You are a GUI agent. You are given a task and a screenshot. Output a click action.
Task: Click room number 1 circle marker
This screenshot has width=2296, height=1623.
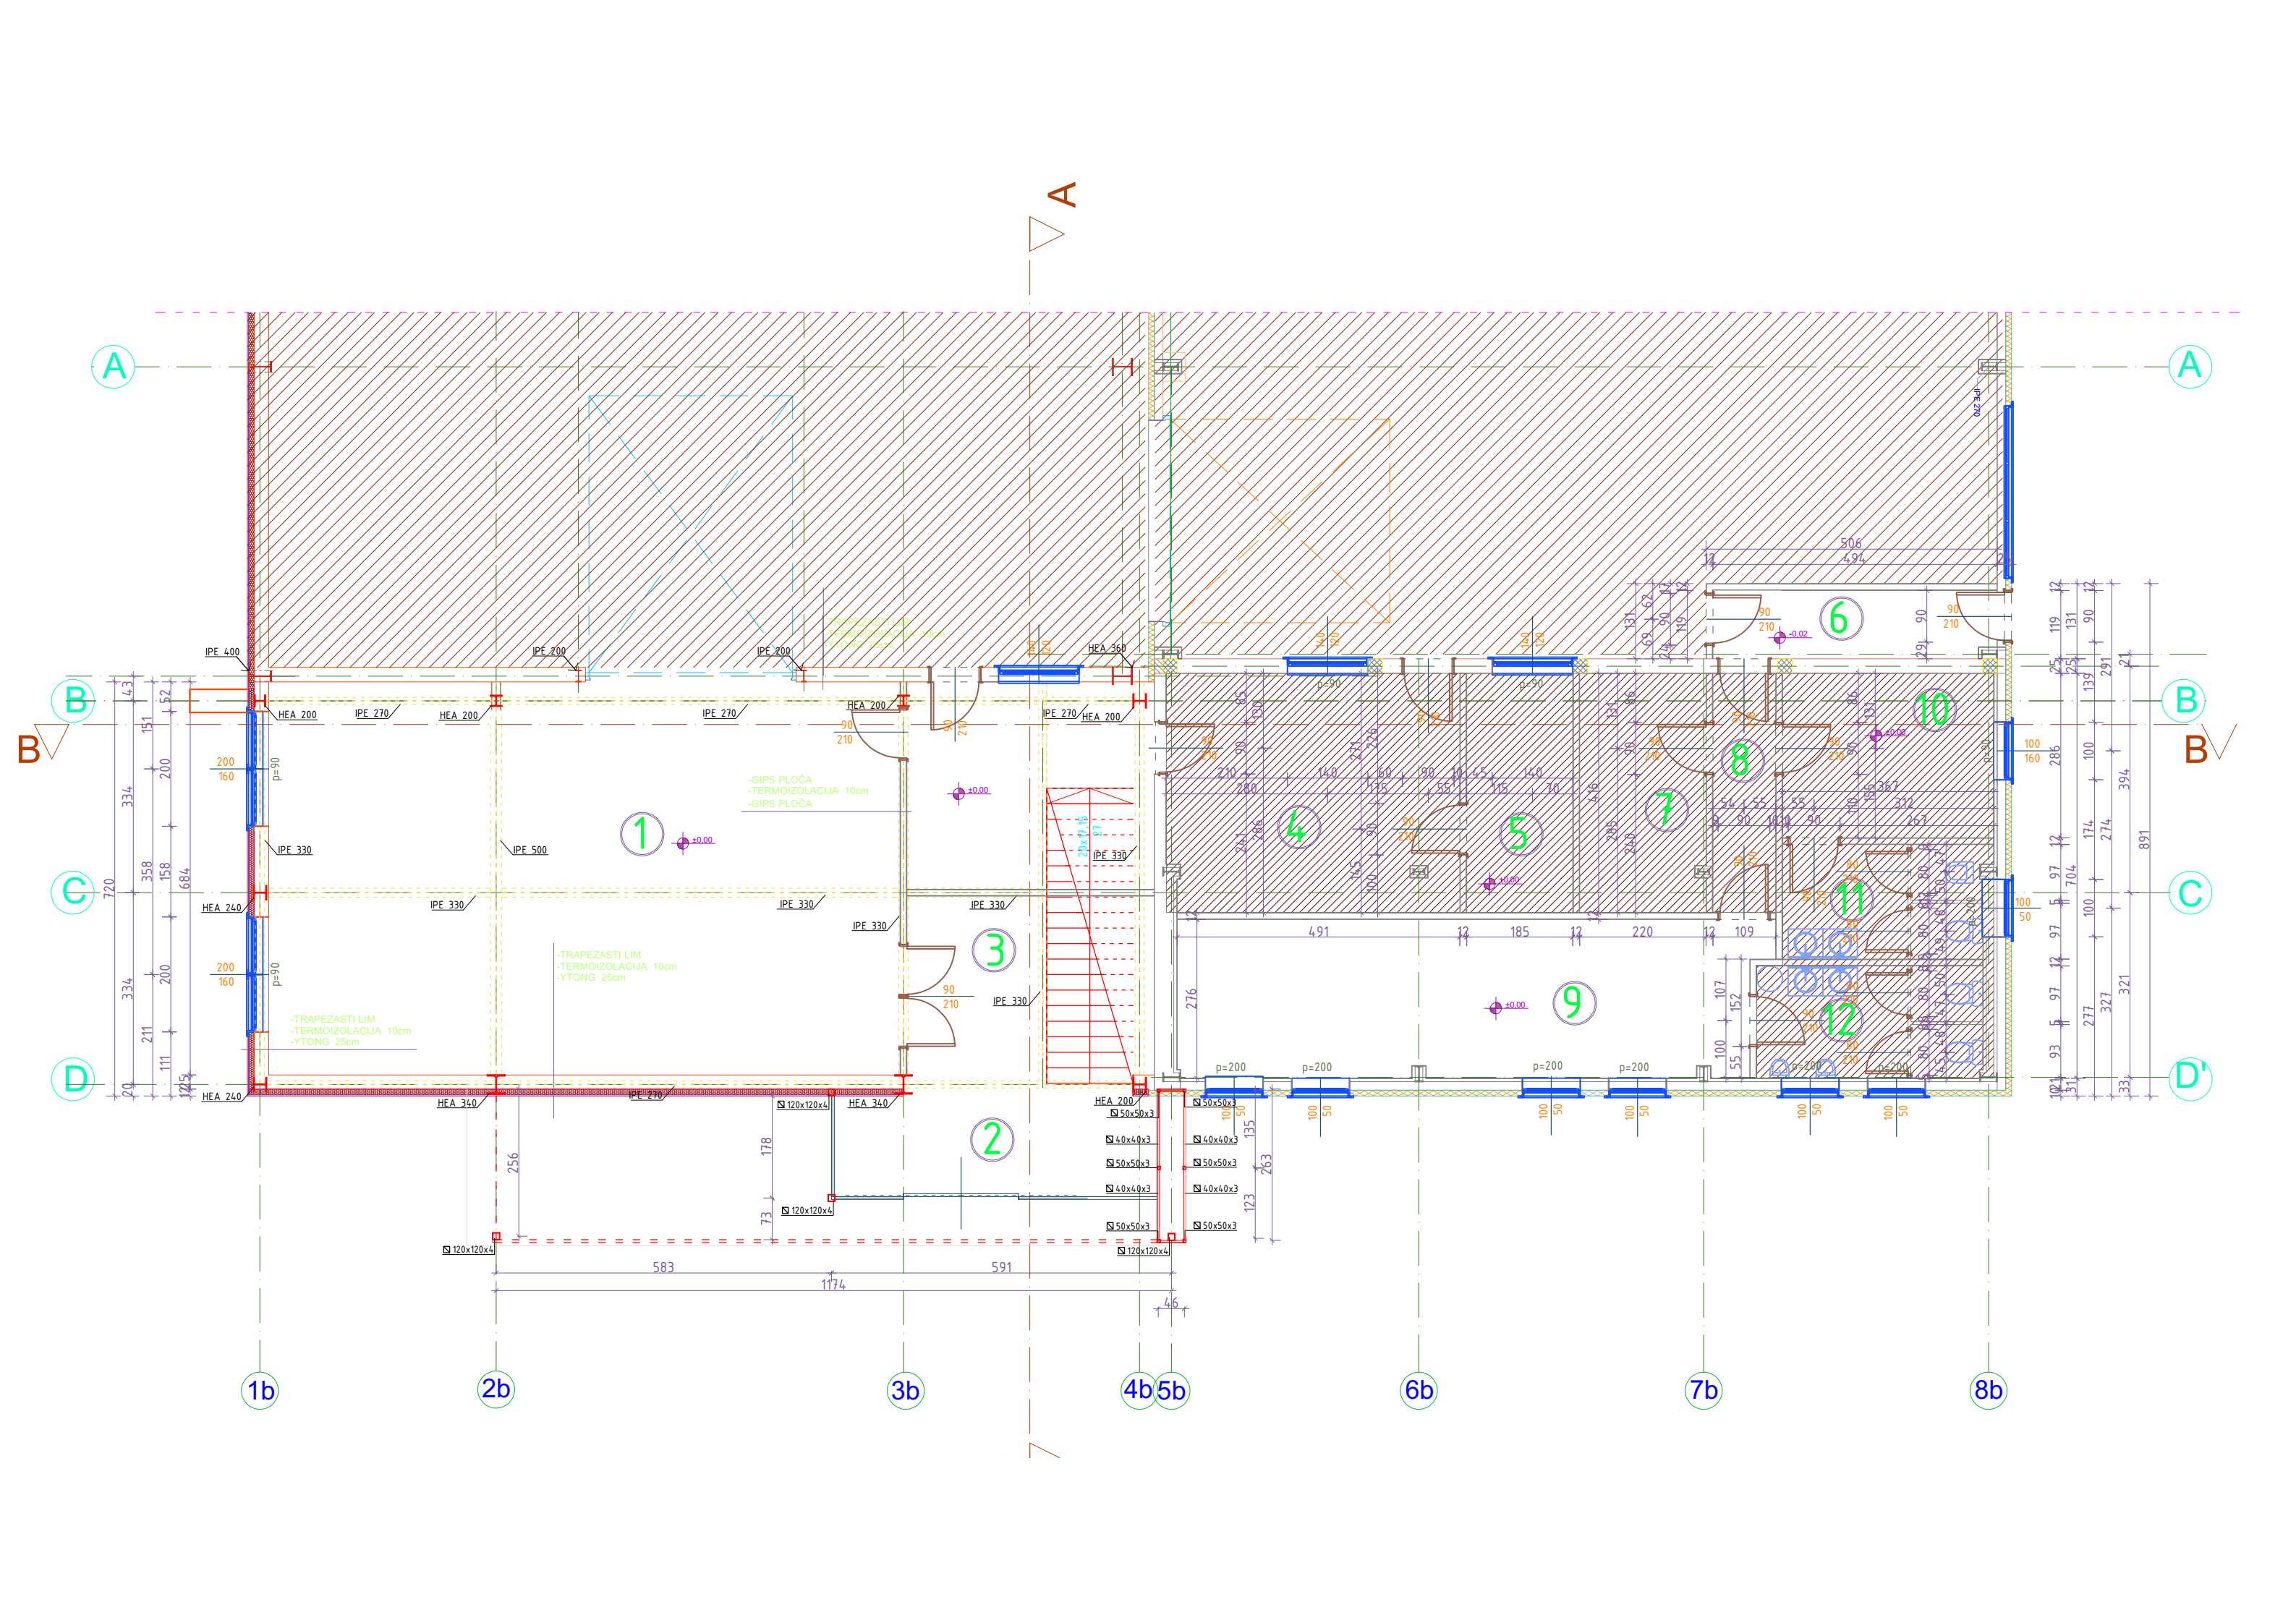(642, 833)
